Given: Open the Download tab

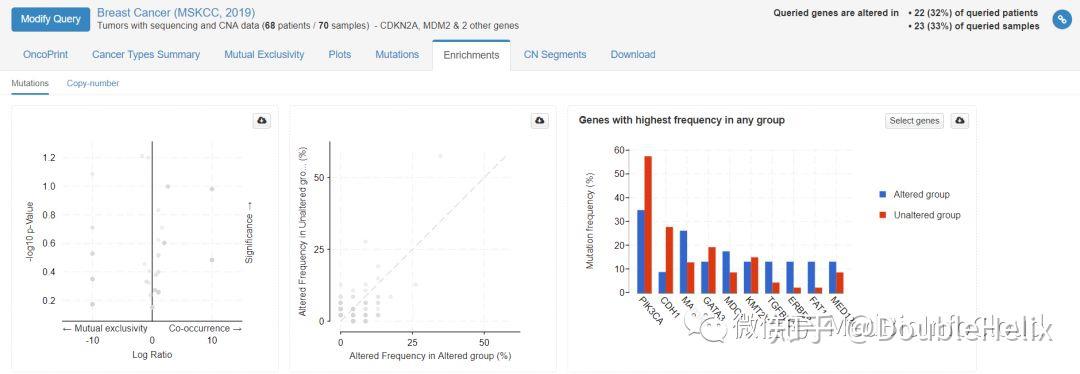Looking at the screenshot, I should 633,54.
